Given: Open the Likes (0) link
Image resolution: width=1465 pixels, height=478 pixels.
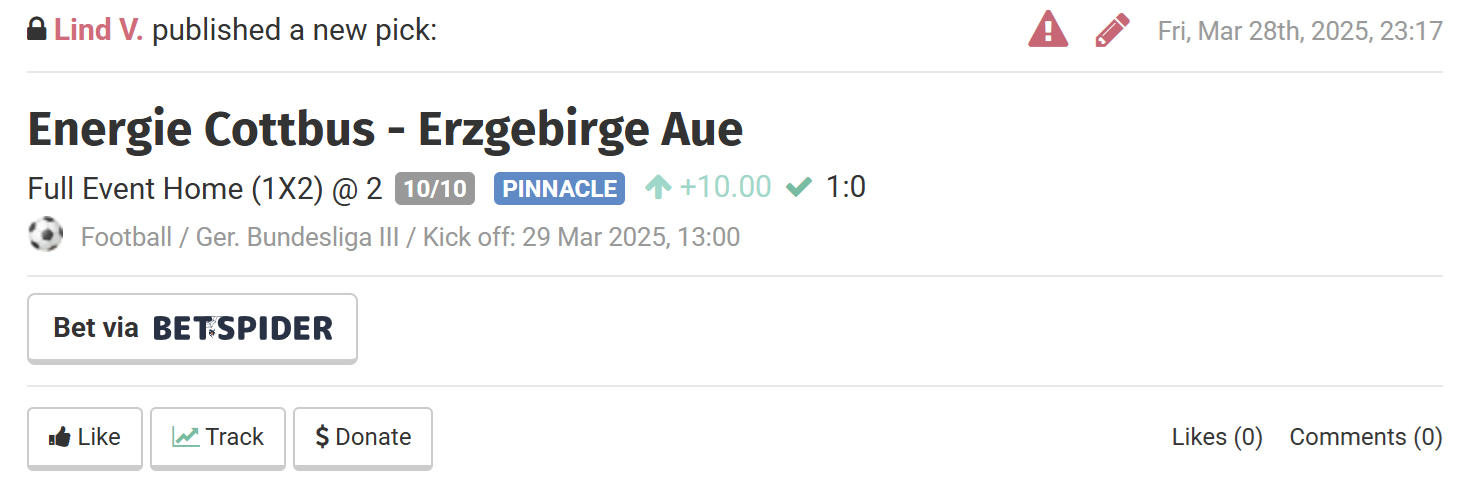Looking at the screenshot, I should coord(1217,437).
